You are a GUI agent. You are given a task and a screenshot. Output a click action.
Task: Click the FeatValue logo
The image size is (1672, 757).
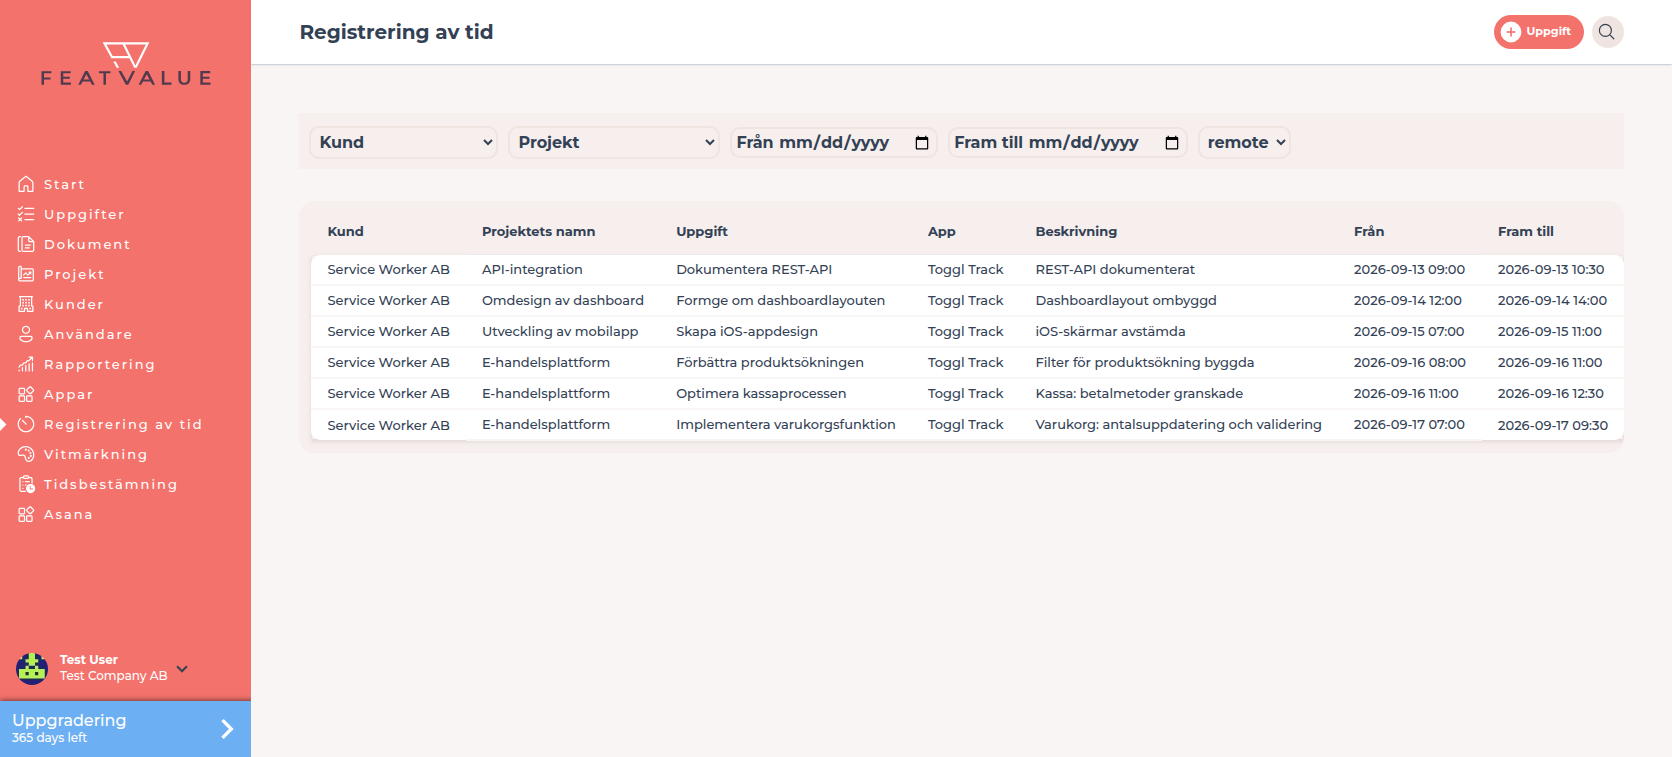tap(126, 64)
